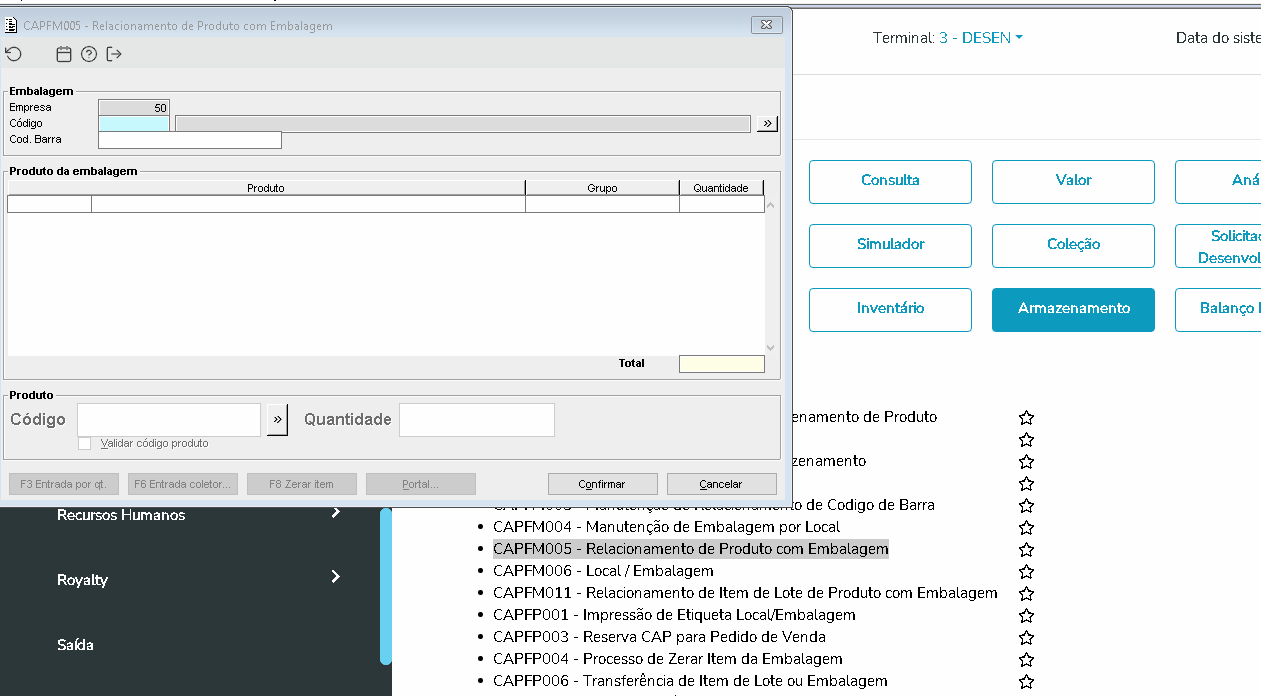The image size is (1261, 696).
Task: Open the Valor tab button
Action: [1073, 181]
